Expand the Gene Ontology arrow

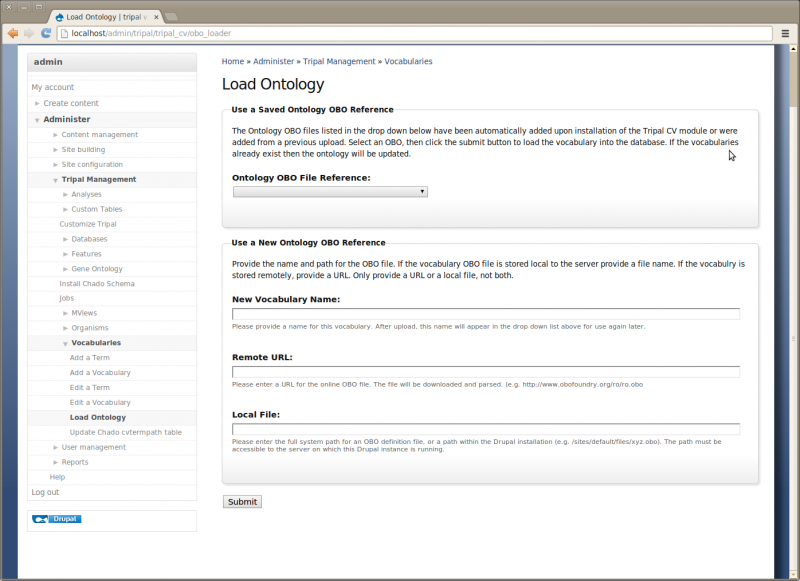coord(65,269)
